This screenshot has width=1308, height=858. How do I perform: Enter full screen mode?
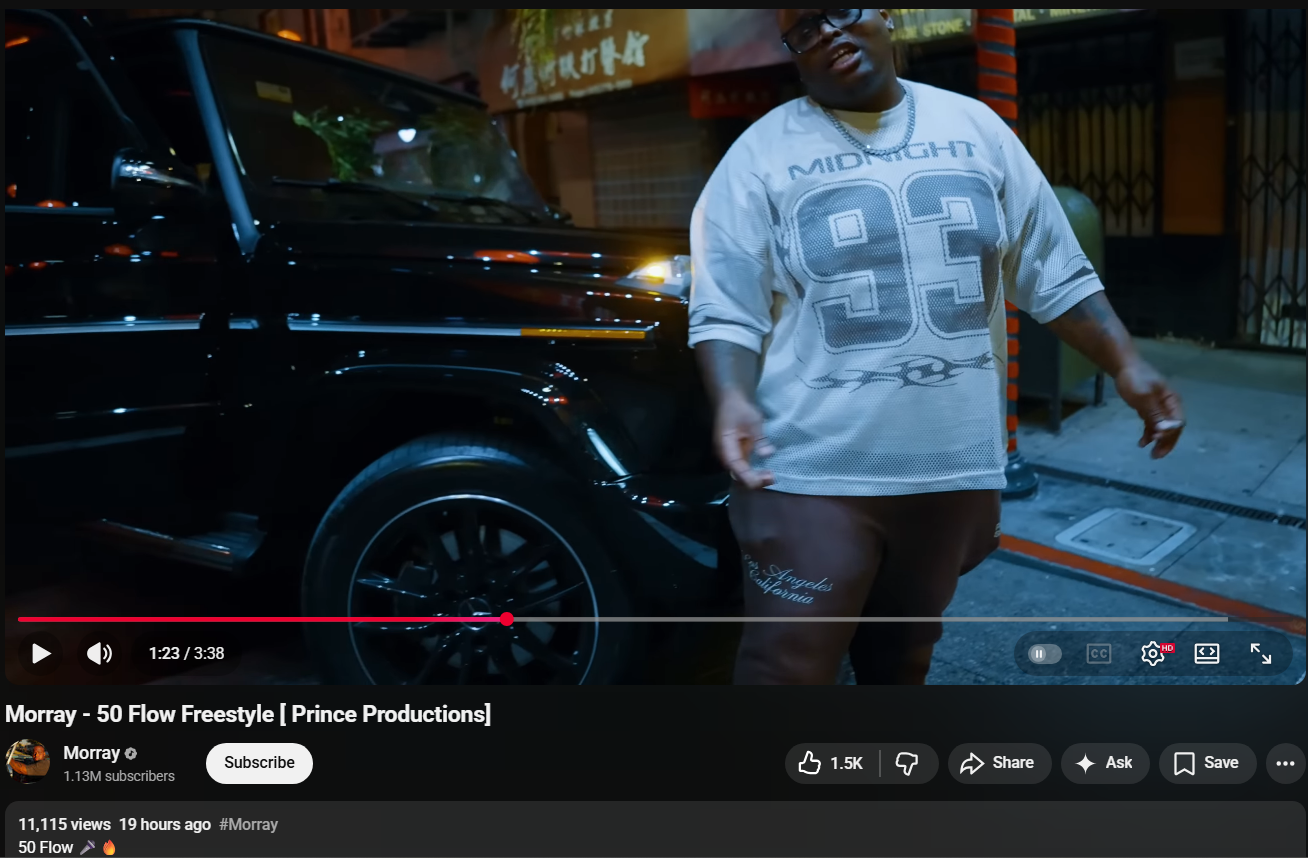1261,654
